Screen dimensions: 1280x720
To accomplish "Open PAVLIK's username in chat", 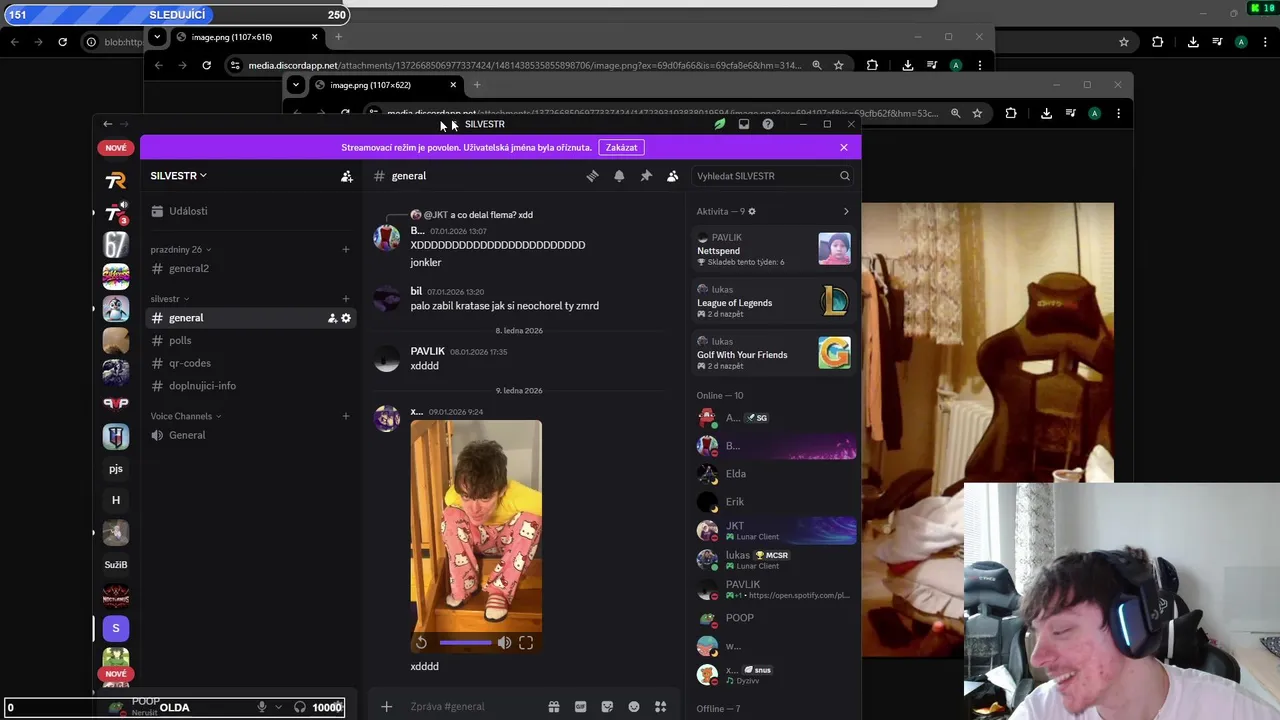I will [x=427, y=352].
